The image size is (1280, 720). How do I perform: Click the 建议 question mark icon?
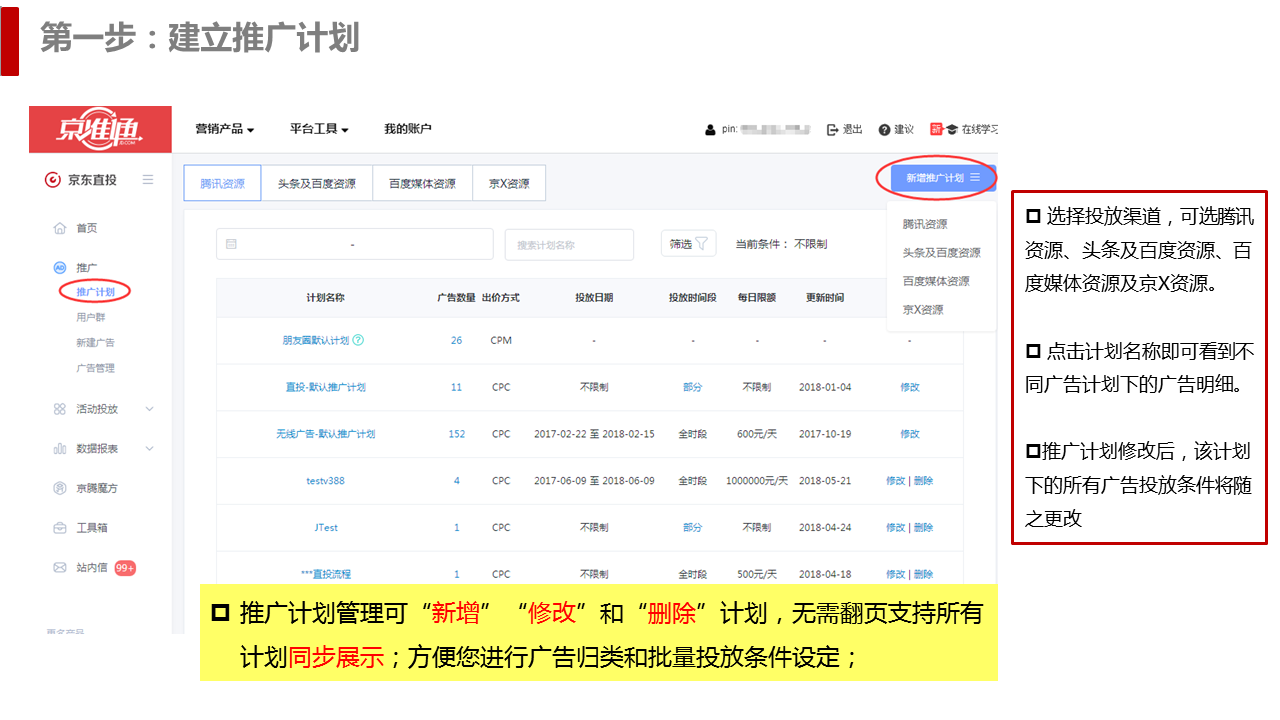point(884,130)
